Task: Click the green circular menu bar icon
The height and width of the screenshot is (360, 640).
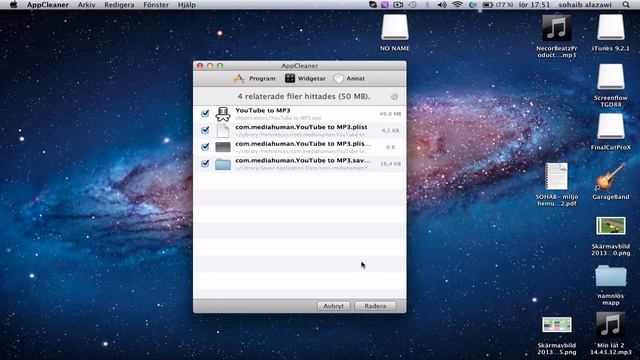Action: pos(473,5)
